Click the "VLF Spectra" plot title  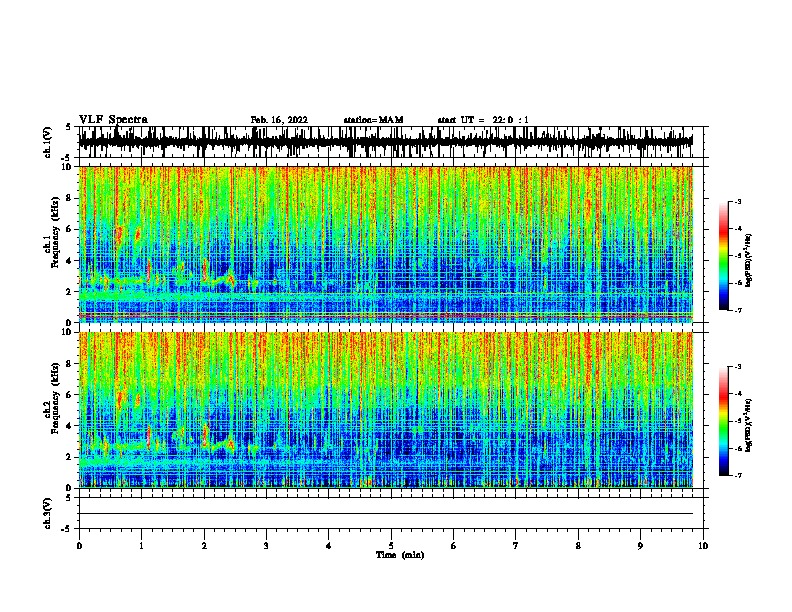[113, 120]
